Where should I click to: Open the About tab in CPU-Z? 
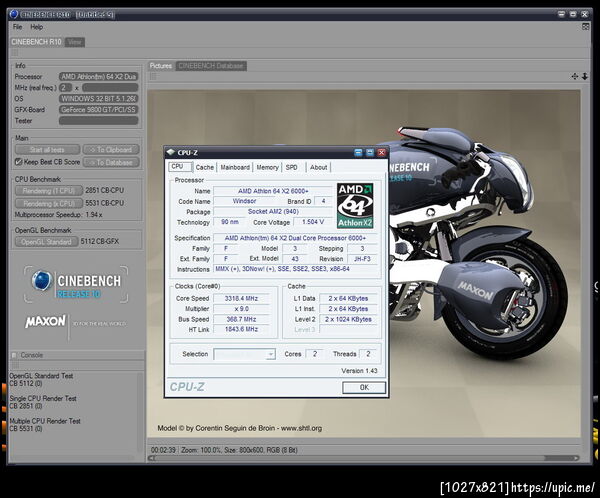pyautogui.click(x=318, y=167)
